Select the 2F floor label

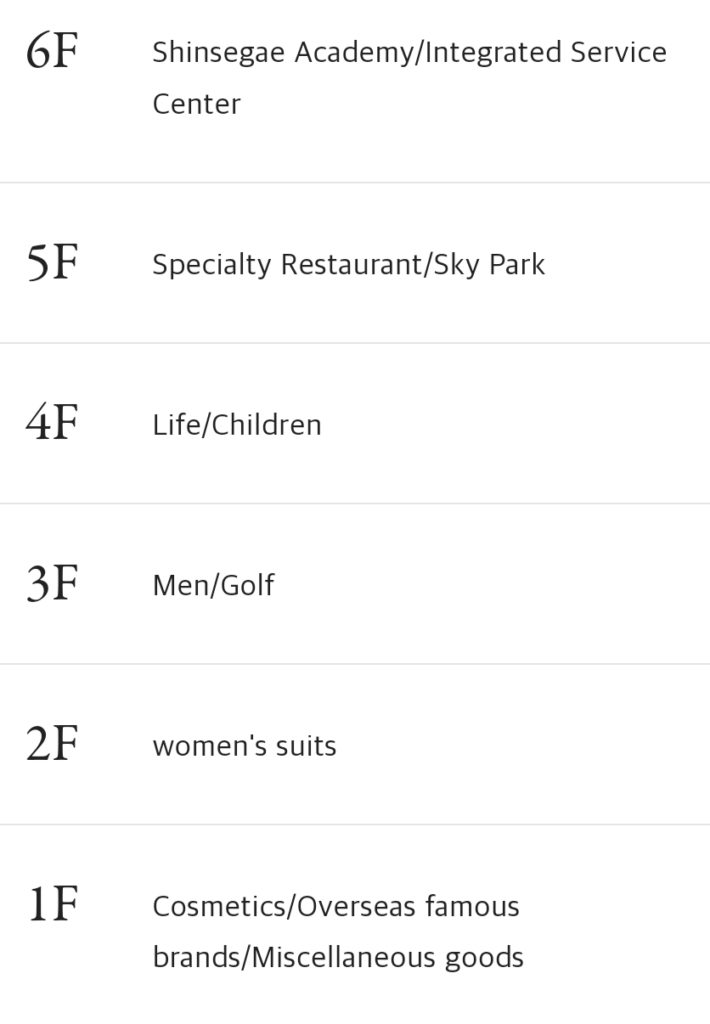pos(52,745)
